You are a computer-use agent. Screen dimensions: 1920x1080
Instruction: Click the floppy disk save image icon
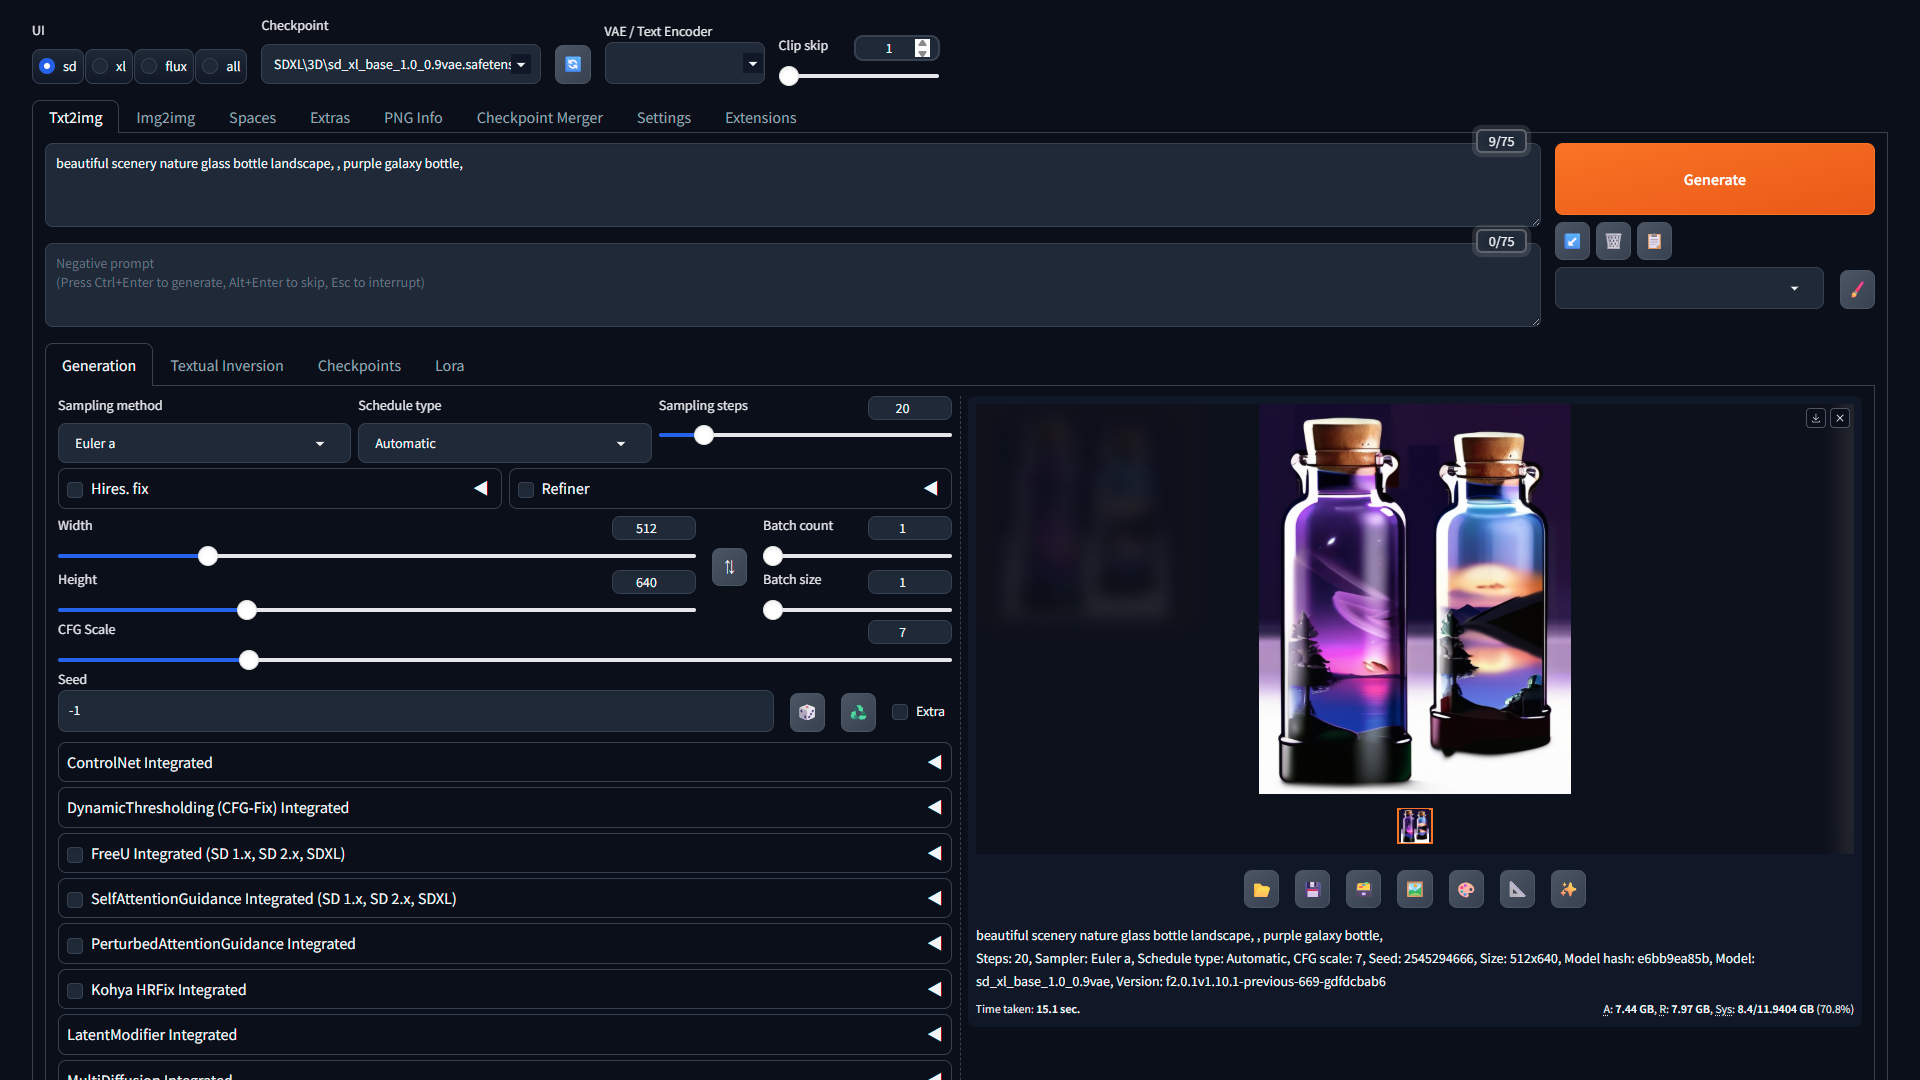1312,889
